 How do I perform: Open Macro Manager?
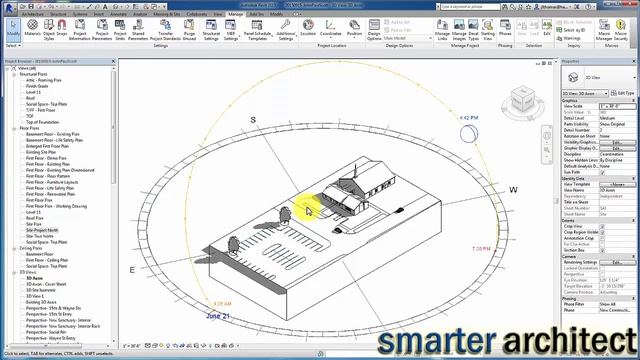(604, 29)
